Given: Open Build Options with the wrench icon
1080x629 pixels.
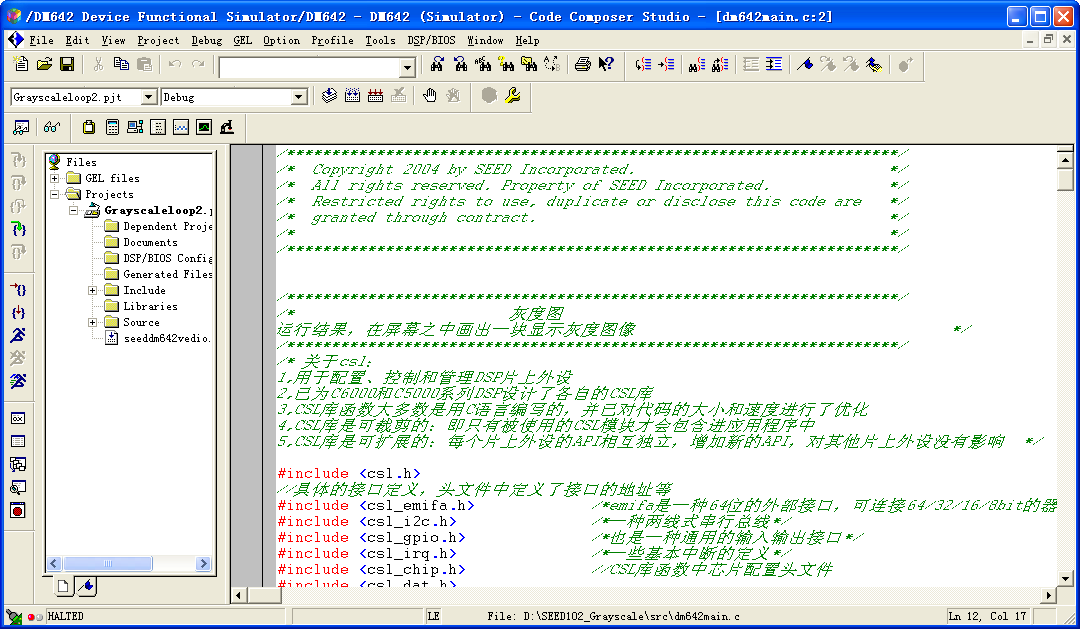Looking at the screenshot, I should tap(512, 95).
